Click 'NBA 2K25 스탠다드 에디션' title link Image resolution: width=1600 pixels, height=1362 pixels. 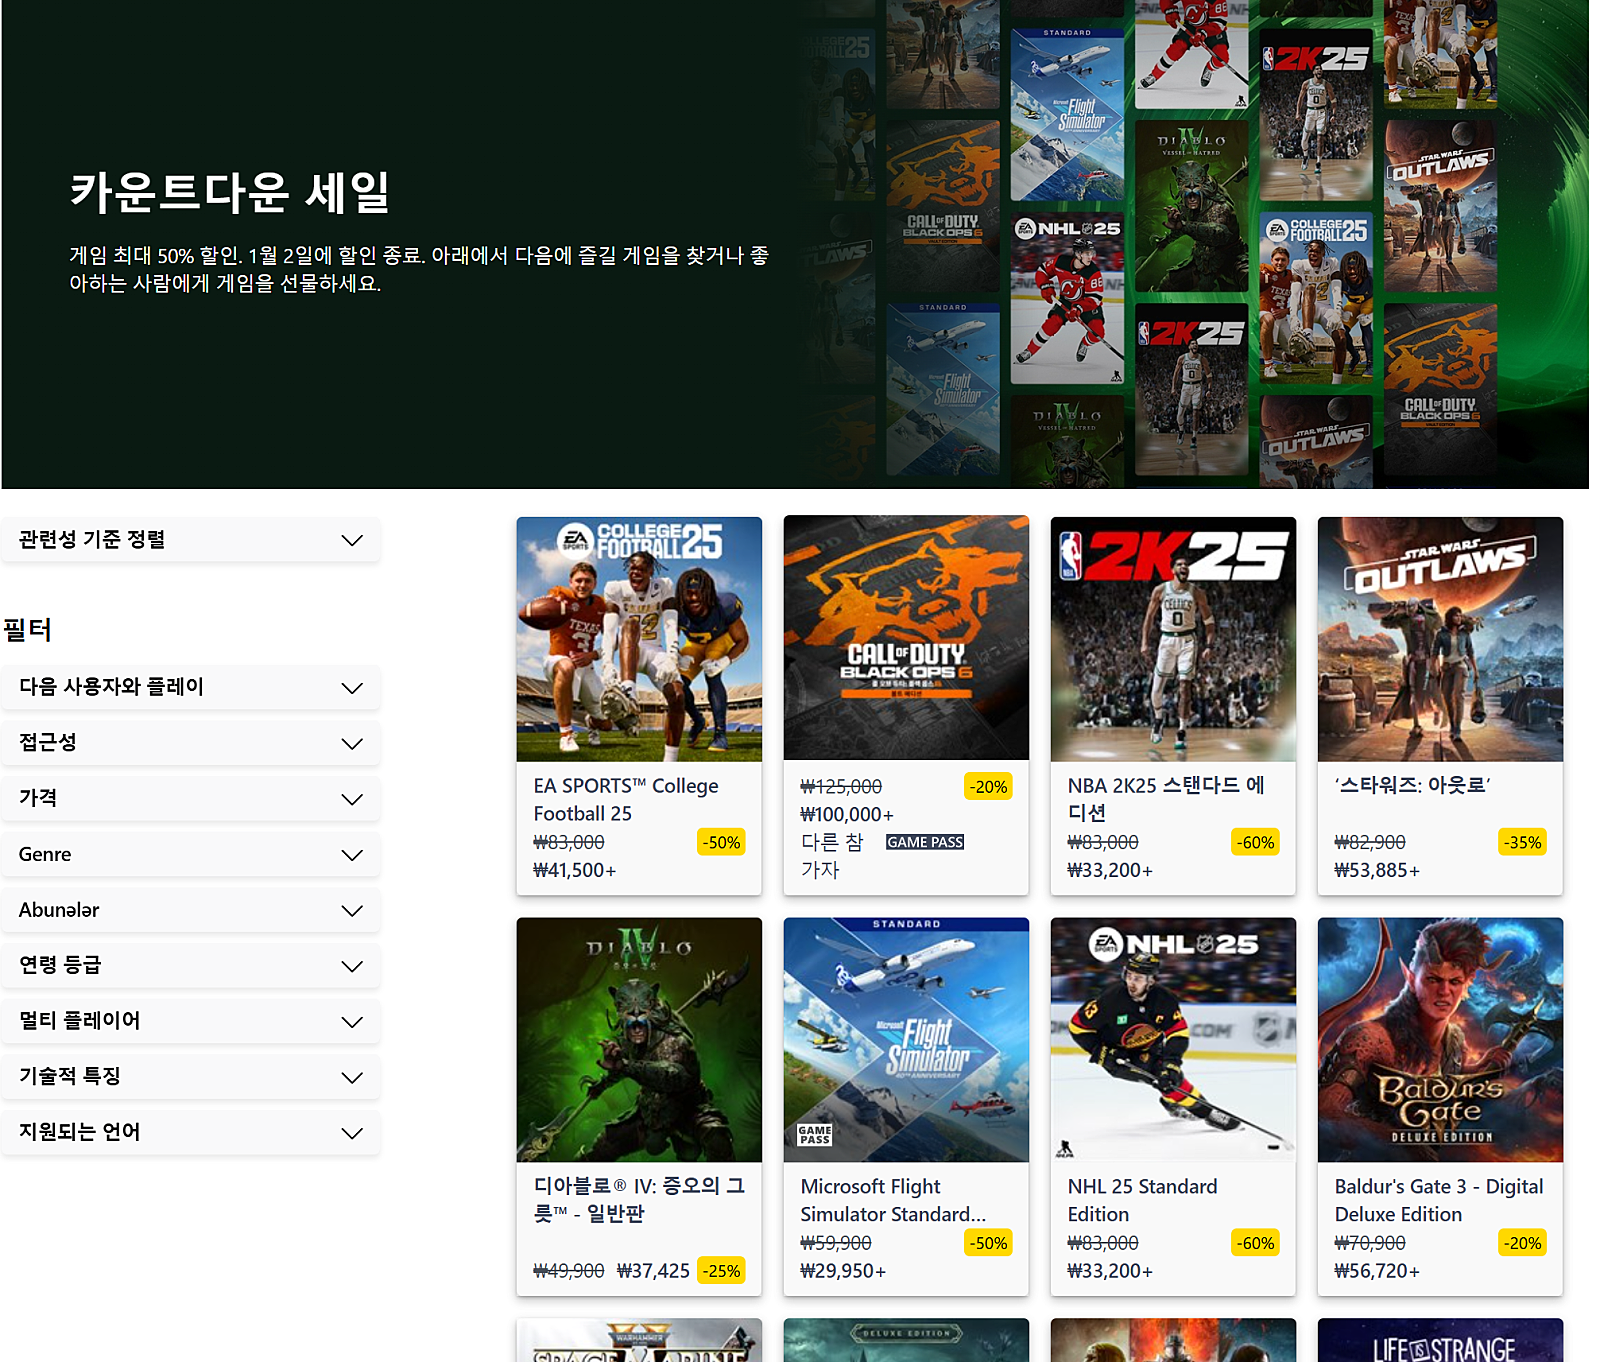point(1166,800)
